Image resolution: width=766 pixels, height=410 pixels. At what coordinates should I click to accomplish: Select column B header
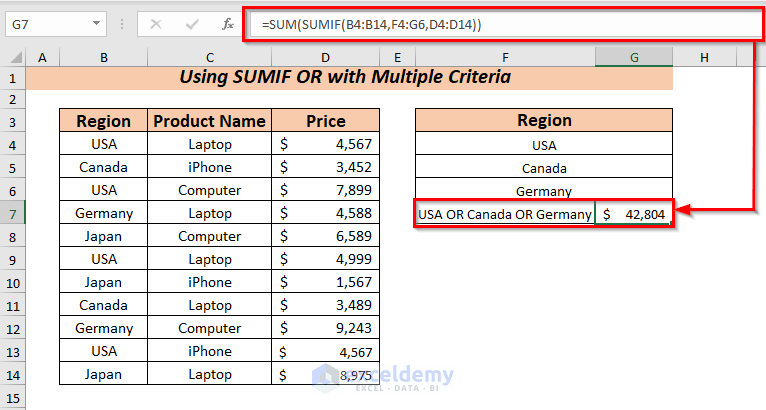pos(104,58)
